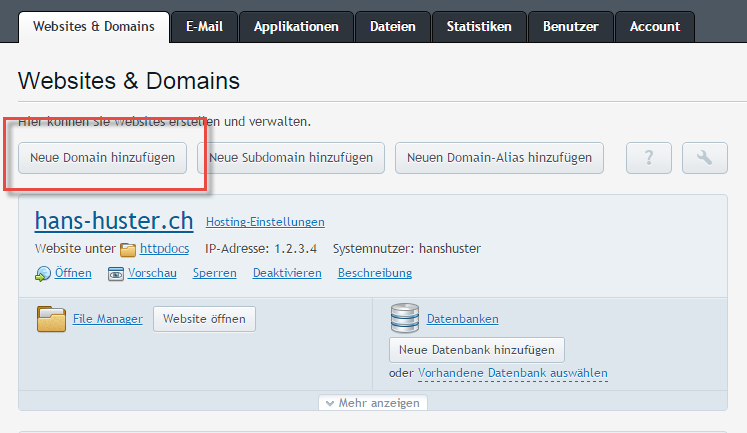Click the Öffnen globe icon
The height and width of the screenshot is (433, 747).
42,273
